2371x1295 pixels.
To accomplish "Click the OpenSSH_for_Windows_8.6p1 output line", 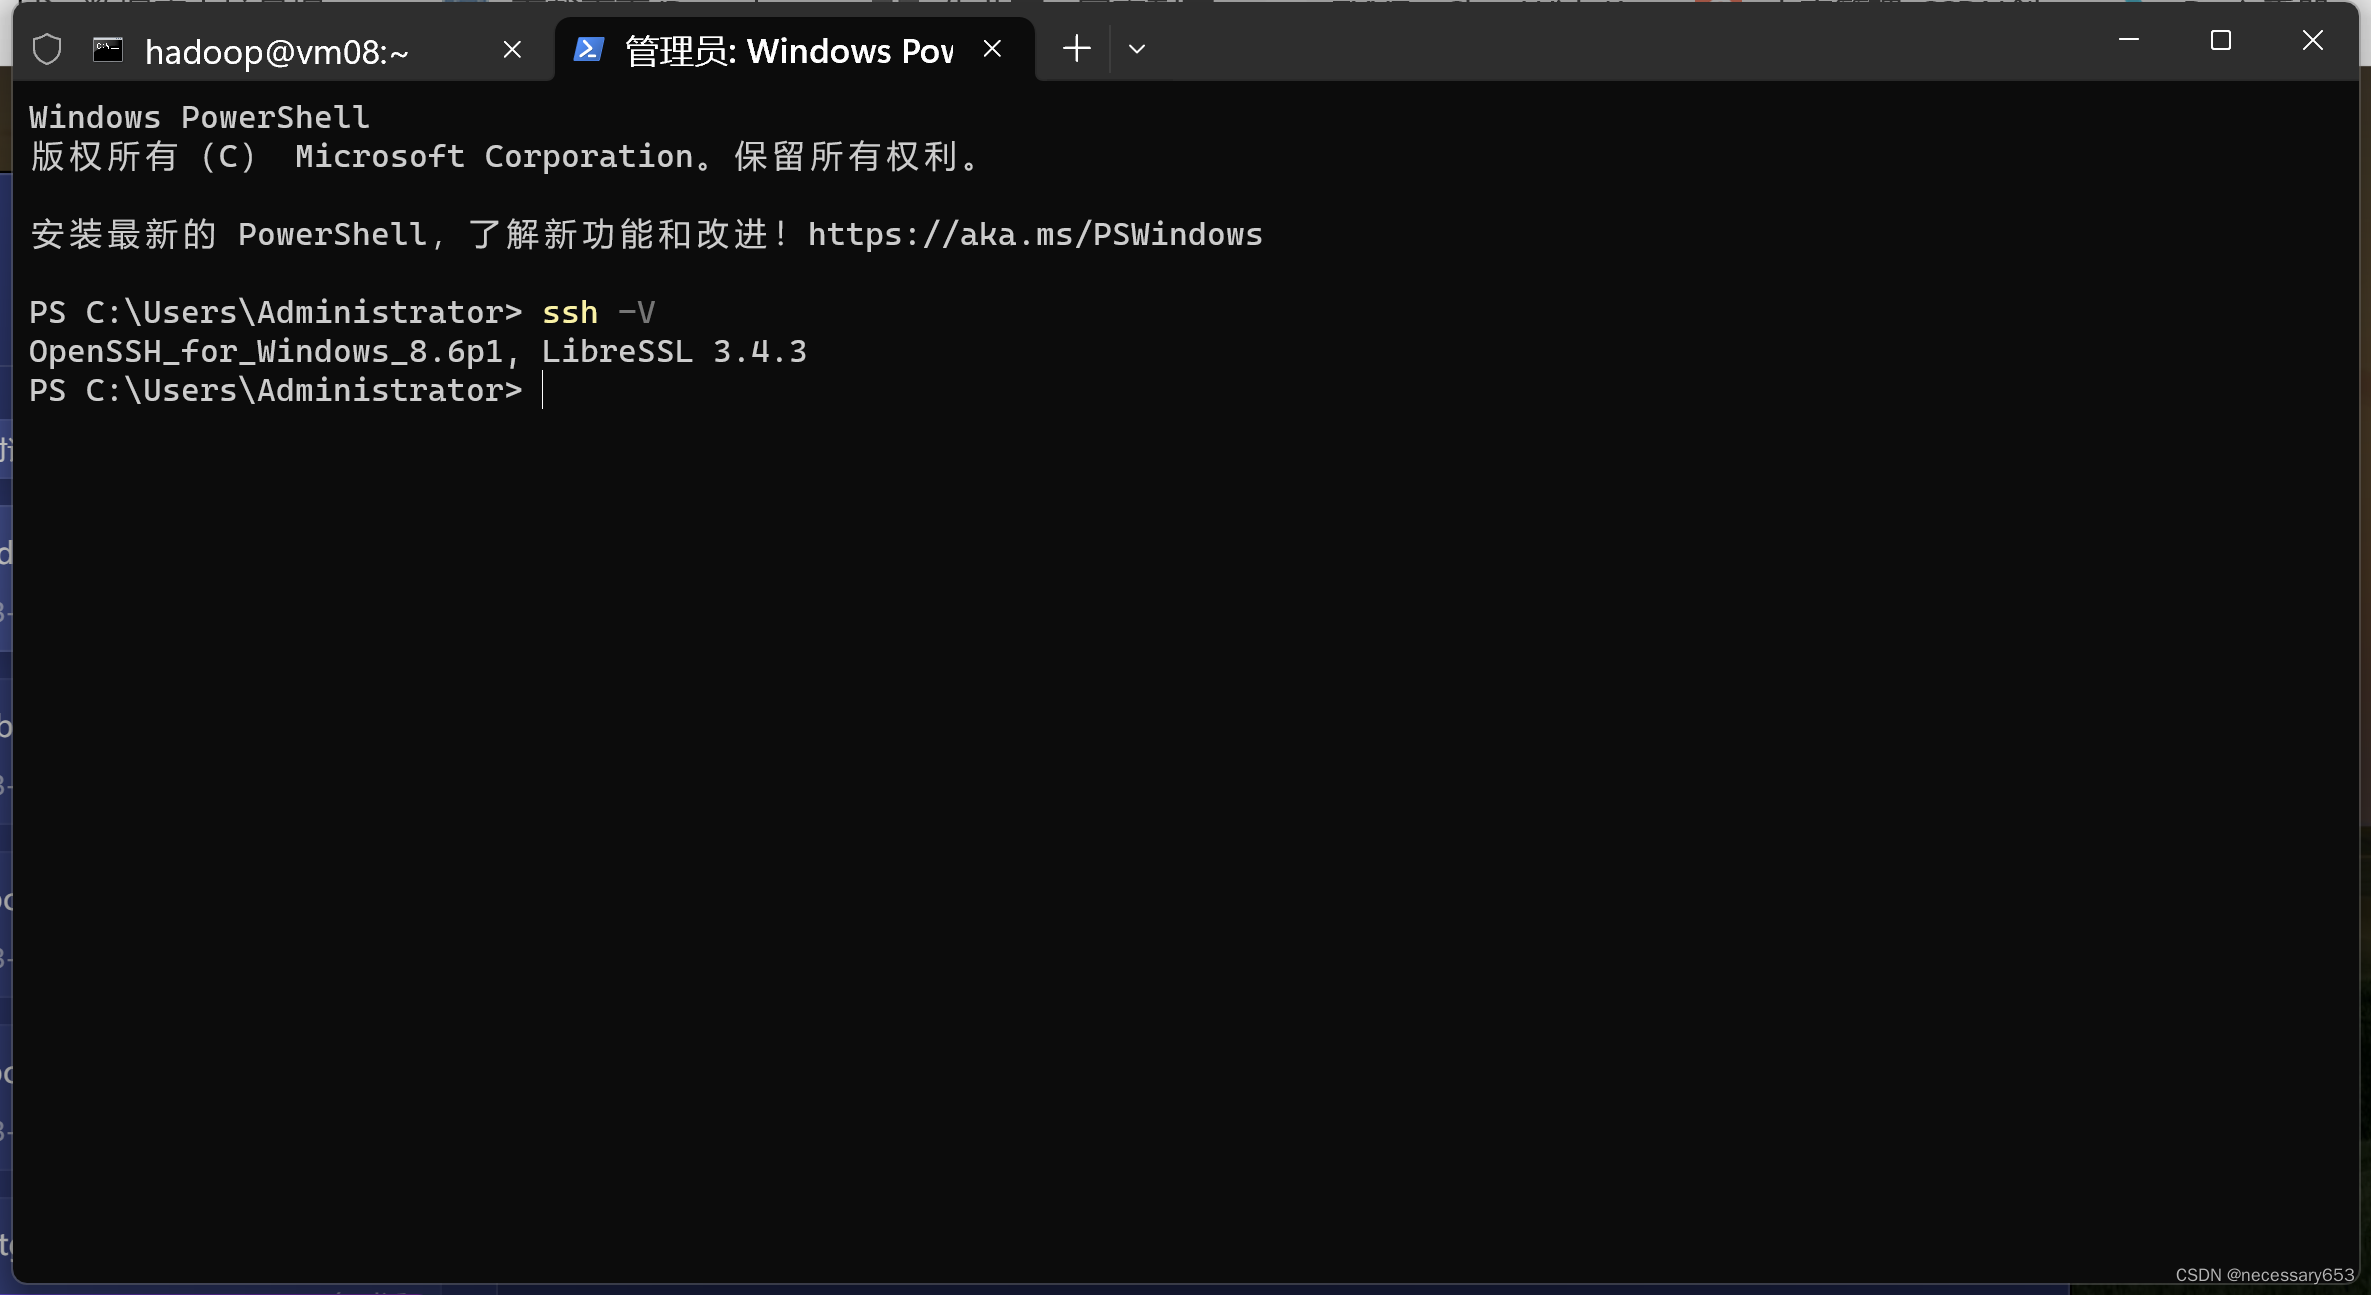I will (x=417, y=351).
